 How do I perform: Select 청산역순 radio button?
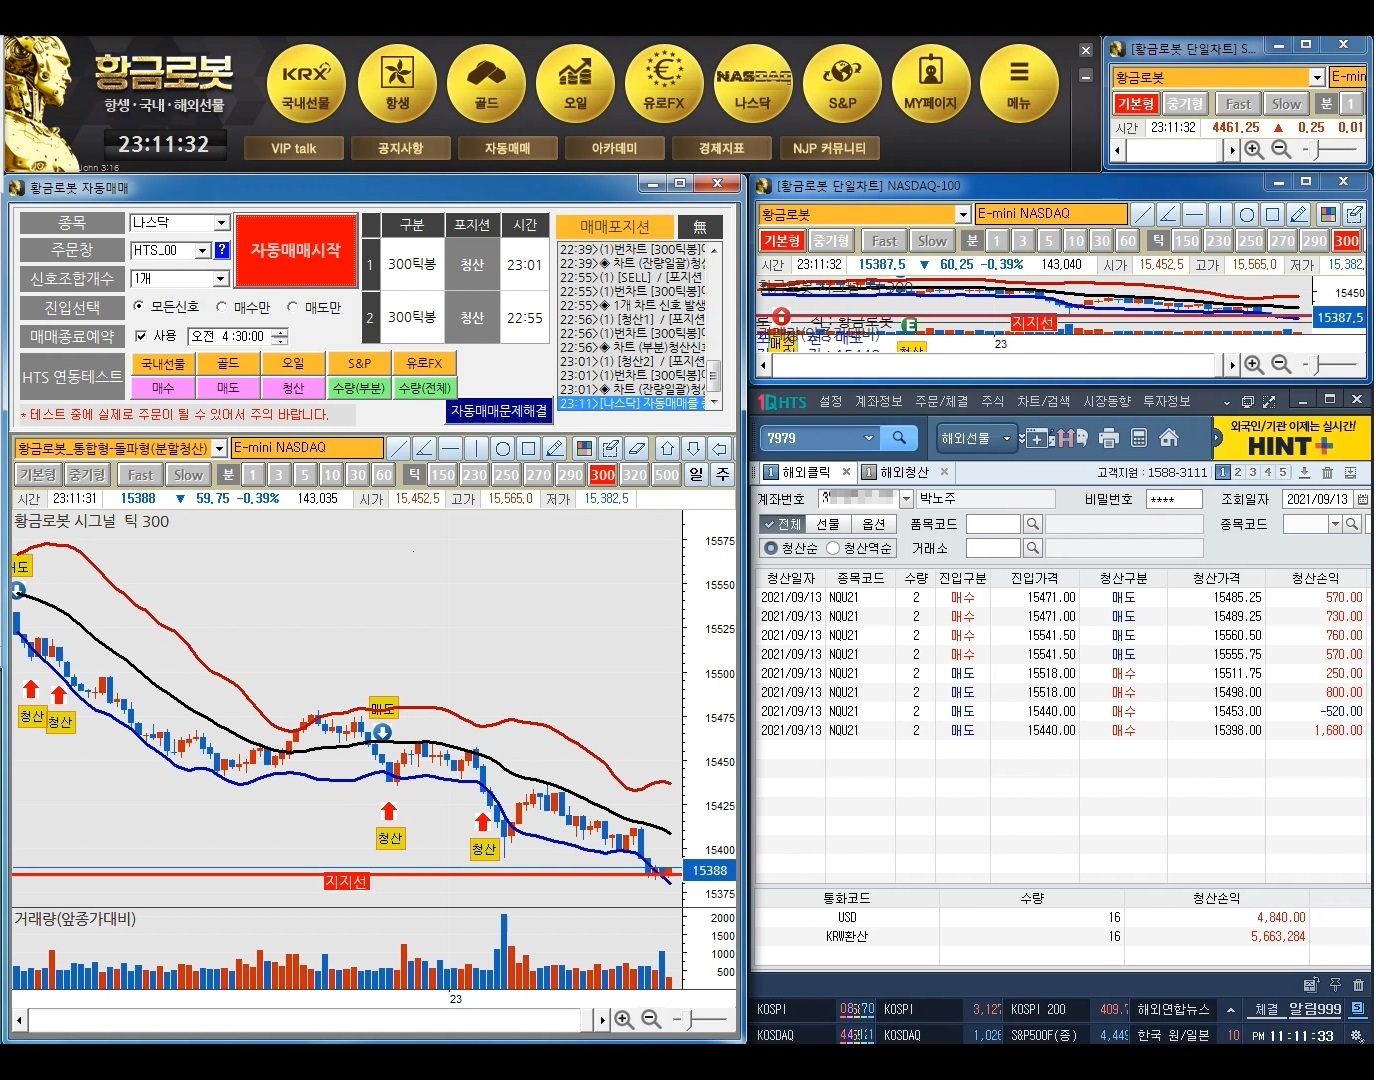pyautogui.click(x=832, y=548)
